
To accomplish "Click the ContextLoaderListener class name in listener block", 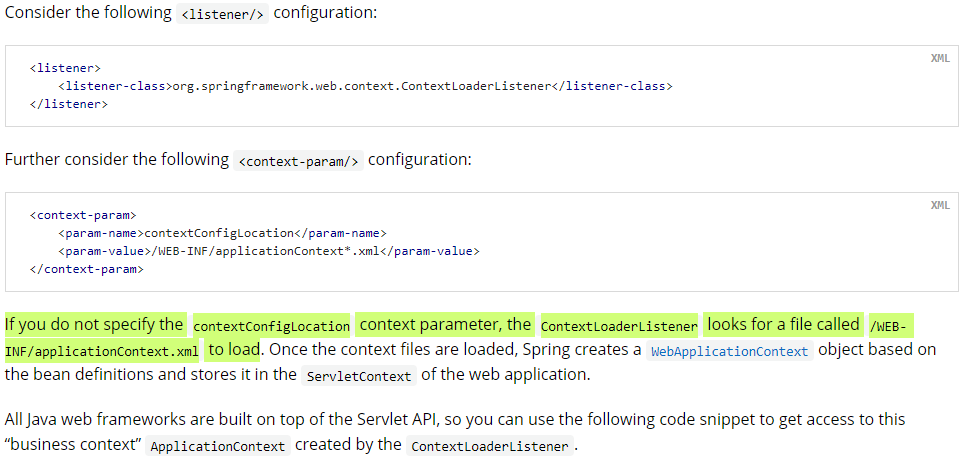I will click(361, 86).
